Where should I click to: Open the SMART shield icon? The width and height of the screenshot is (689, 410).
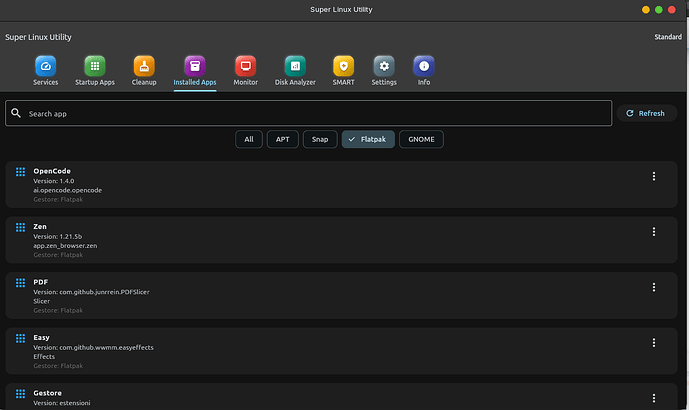click(x=344, y=66)
